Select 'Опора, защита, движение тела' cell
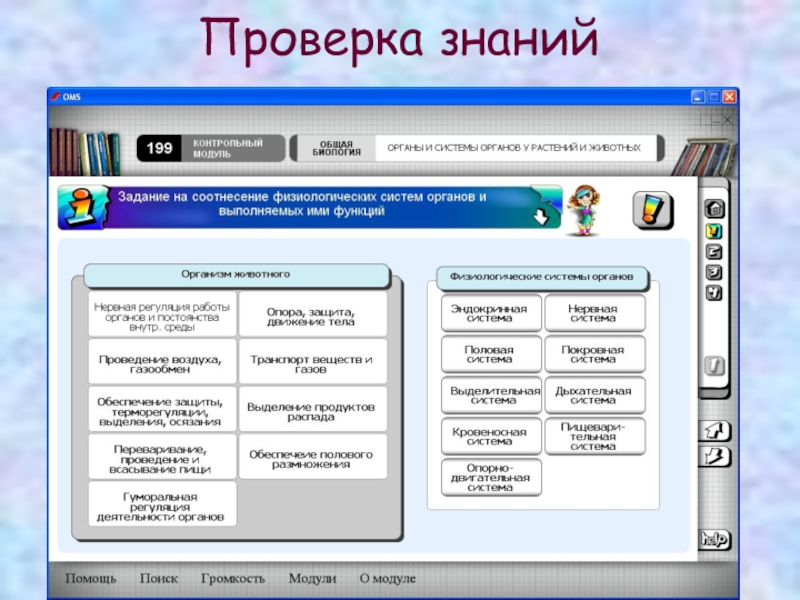The image size is (800, 600). (313, 314)
